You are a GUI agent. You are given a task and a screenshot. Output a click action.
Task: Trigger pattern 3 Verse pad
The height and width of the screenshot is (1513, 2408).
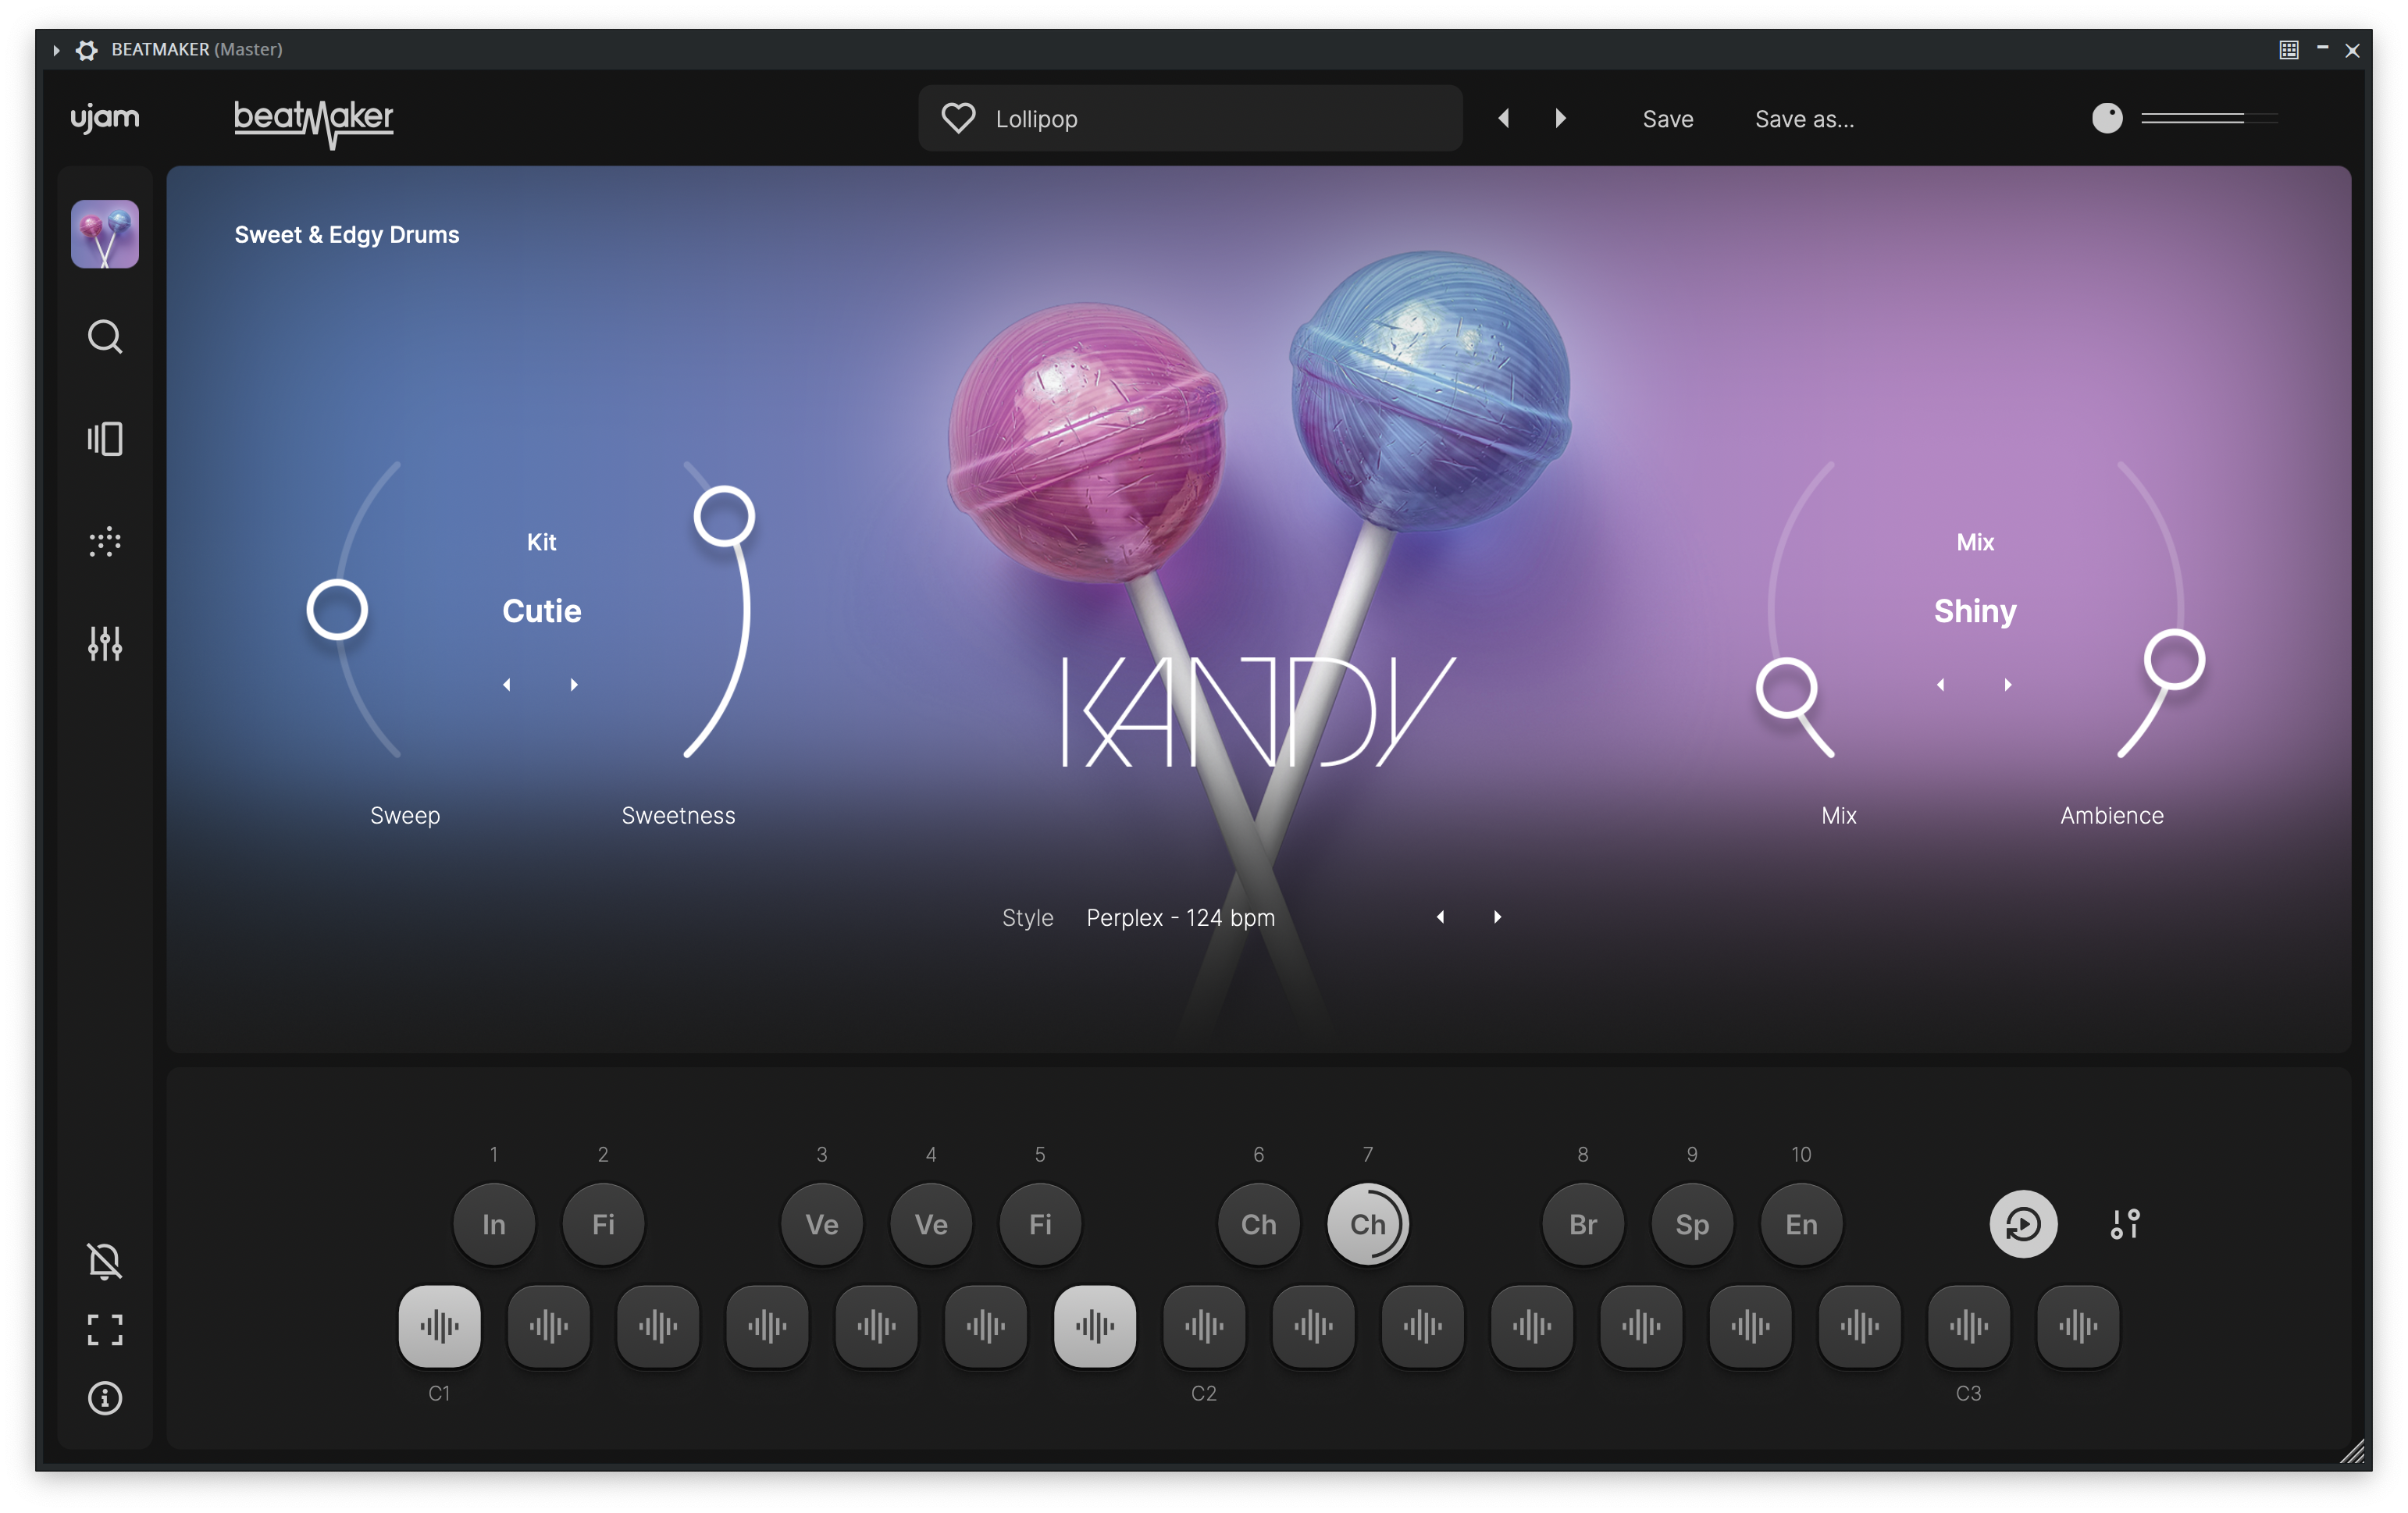tap(822, 1225)
